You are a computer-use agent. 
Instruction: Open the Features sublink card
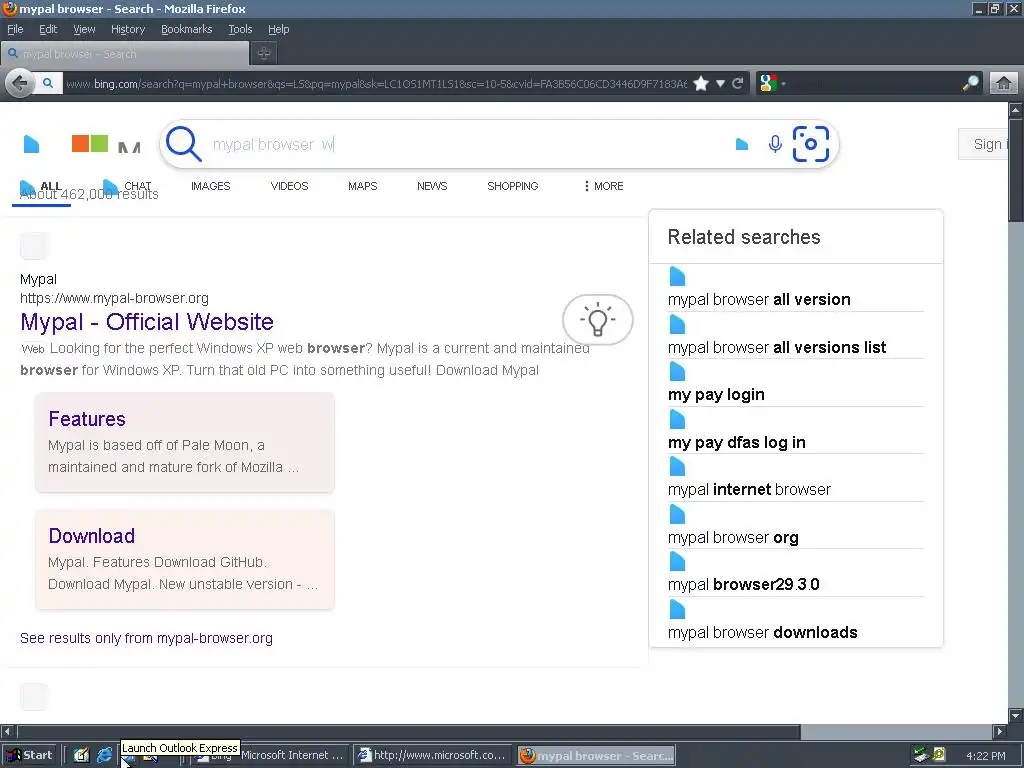pyautogui.click(x=185, y=442)
